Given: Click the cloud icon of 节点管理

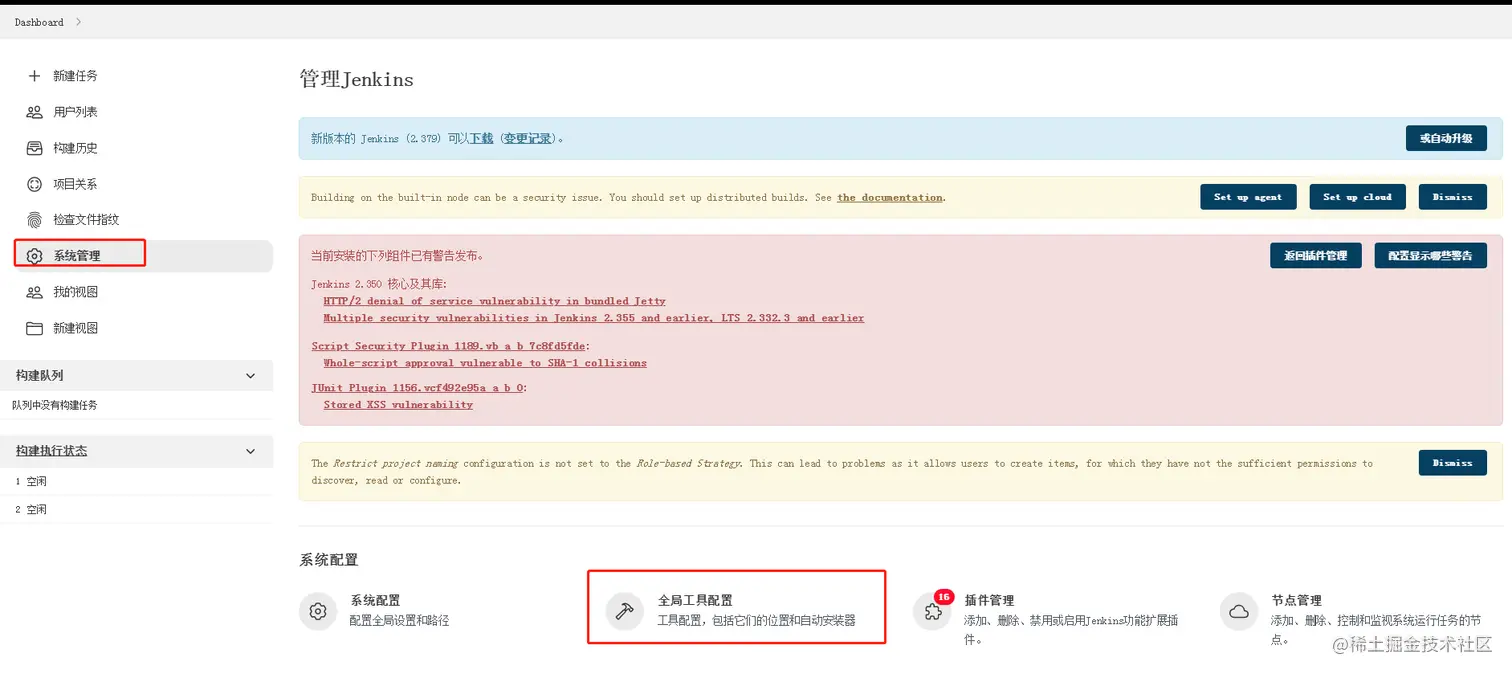Looking at the screenshot, I should click(x=1239, y=610).
